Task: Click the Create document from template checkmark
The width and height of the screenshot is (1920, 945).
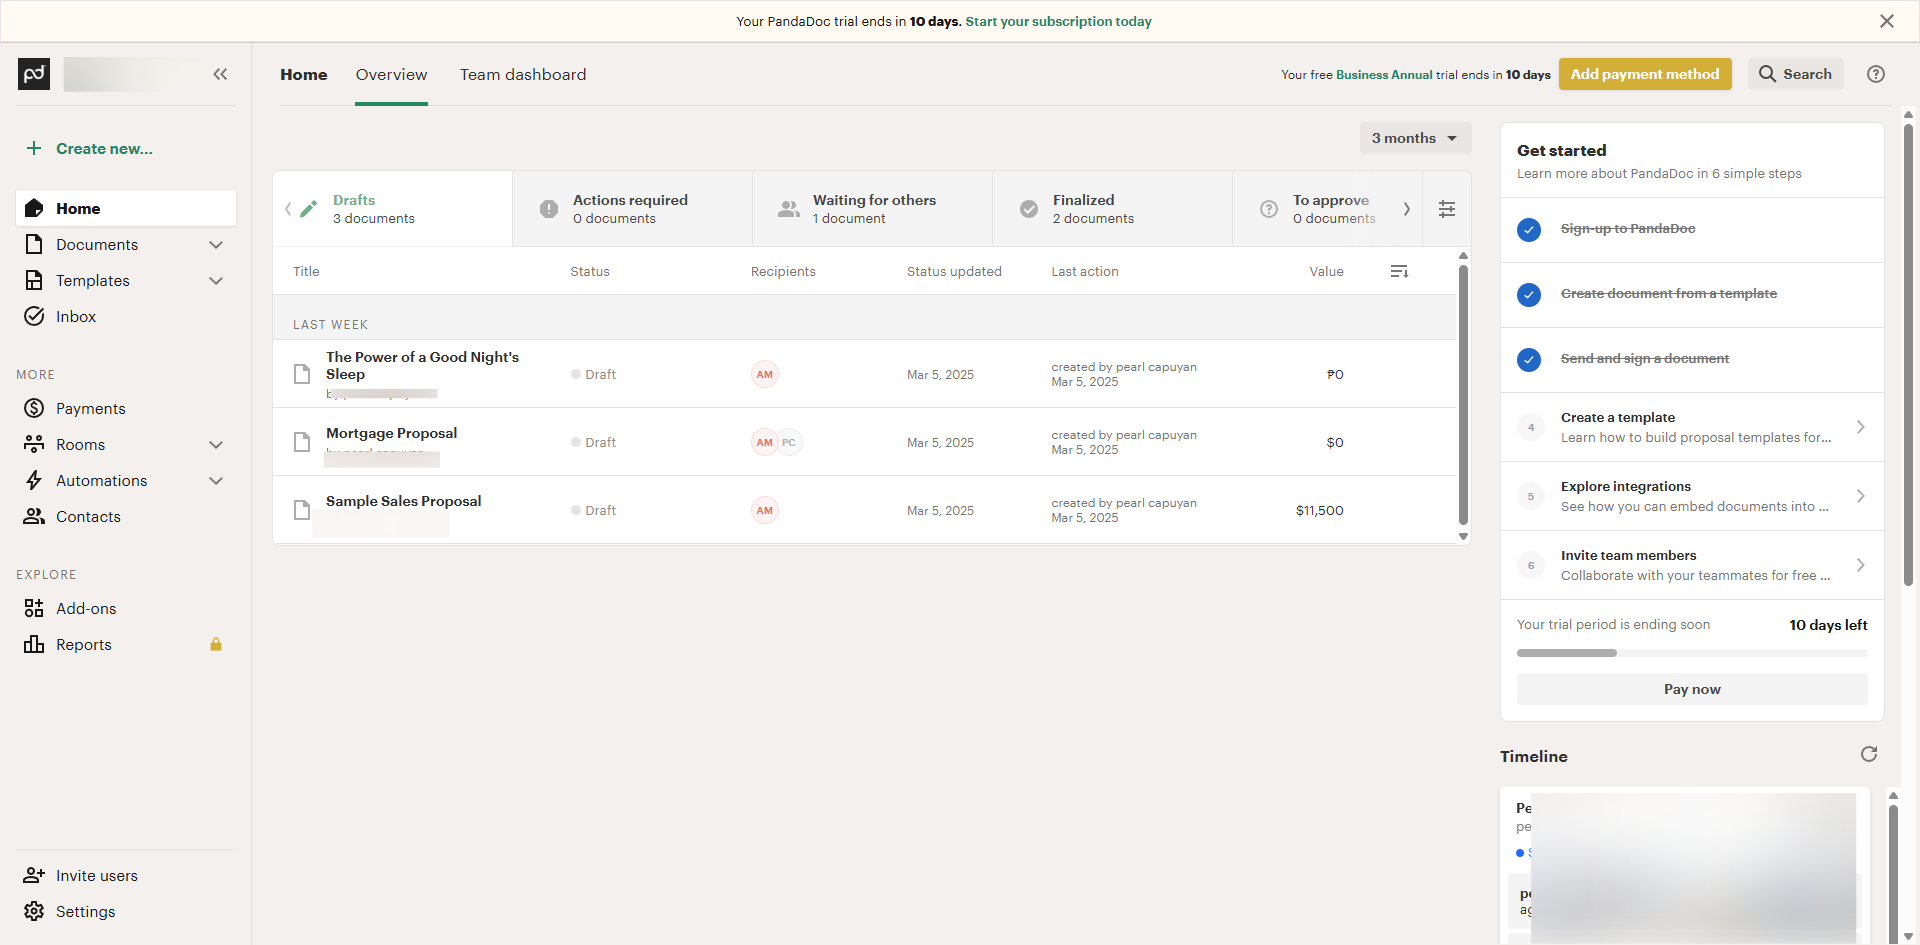Action: coord(1529,295)
